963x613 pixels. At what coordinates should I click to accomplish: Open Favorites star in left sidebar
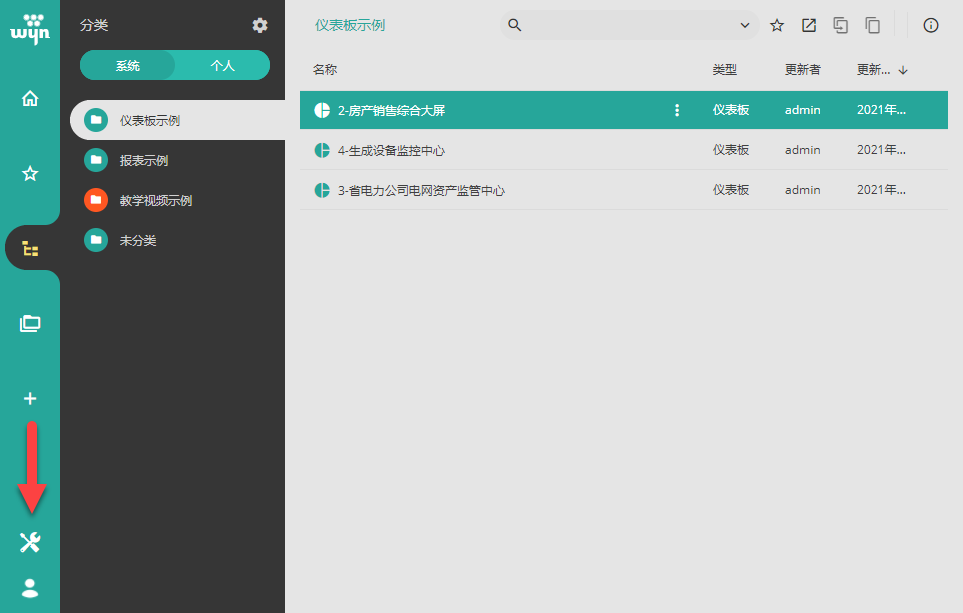click(x=30, y=173)
